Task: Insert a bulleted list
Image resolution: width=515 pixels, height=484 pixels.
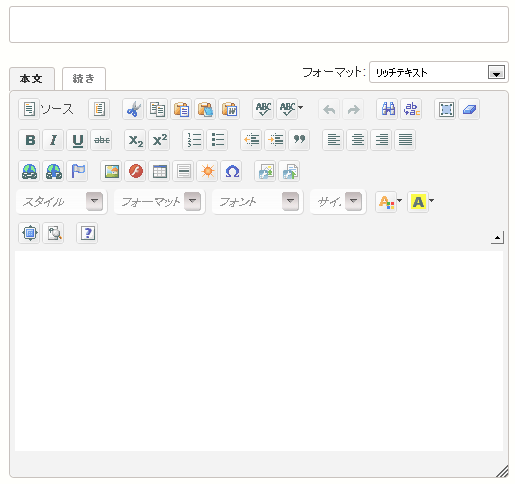Action: click(x=217, y=140)
